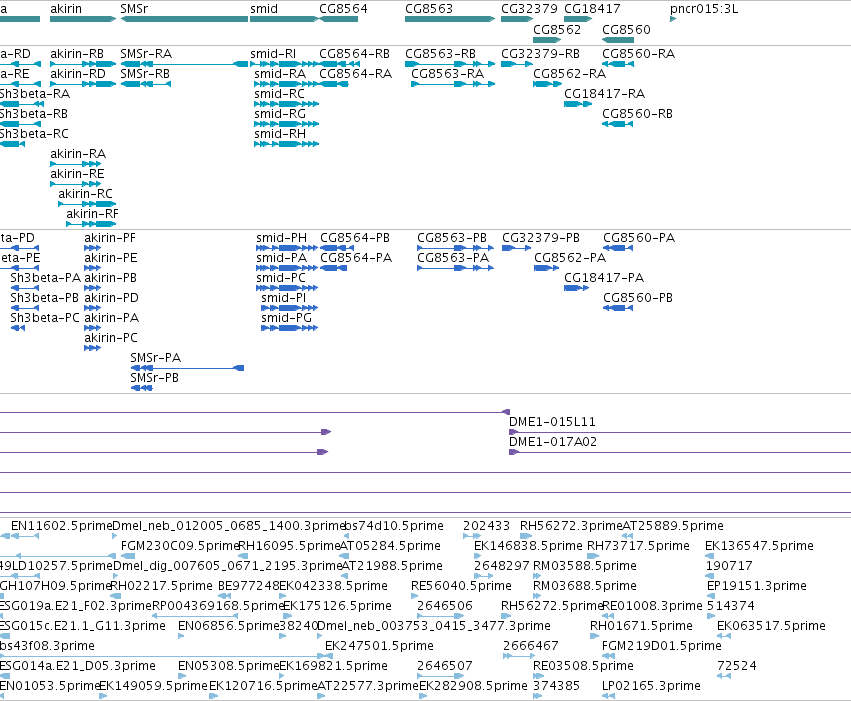Select protein CG8563-PA label

coord(453,258)
